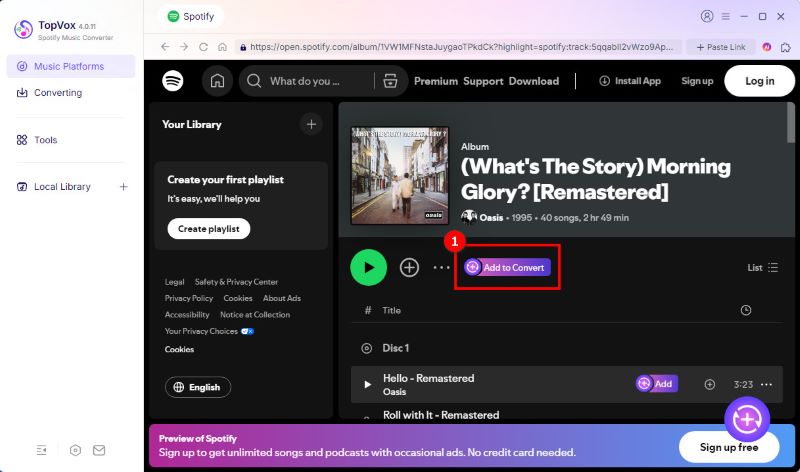Image resolution: width=800 pixels, height=472 pixels.
Task: Open Safety & Privacy Center link
Action: pos(236,282)
